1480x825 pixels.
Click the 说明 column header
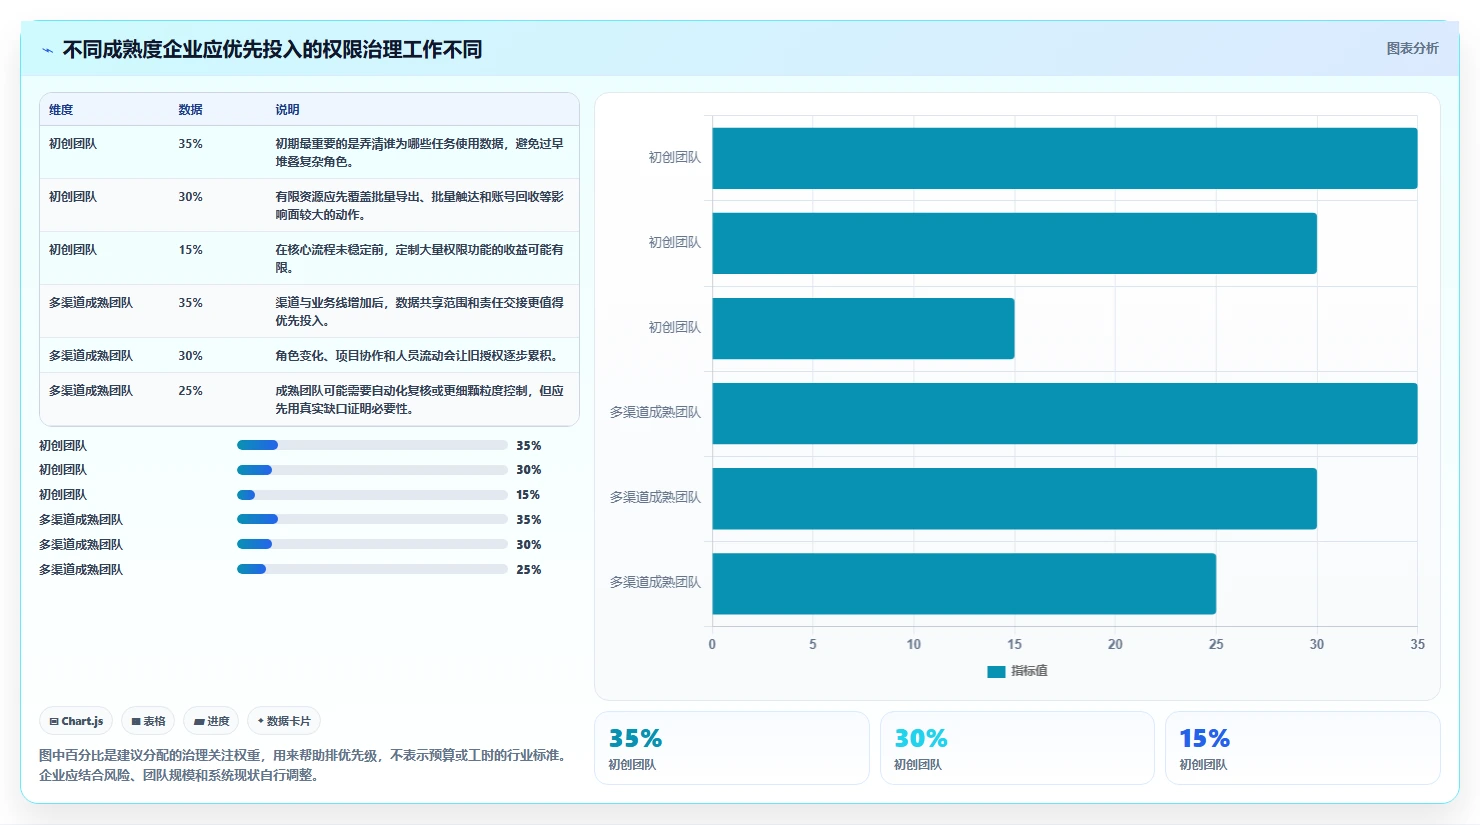tap(287, 110)
